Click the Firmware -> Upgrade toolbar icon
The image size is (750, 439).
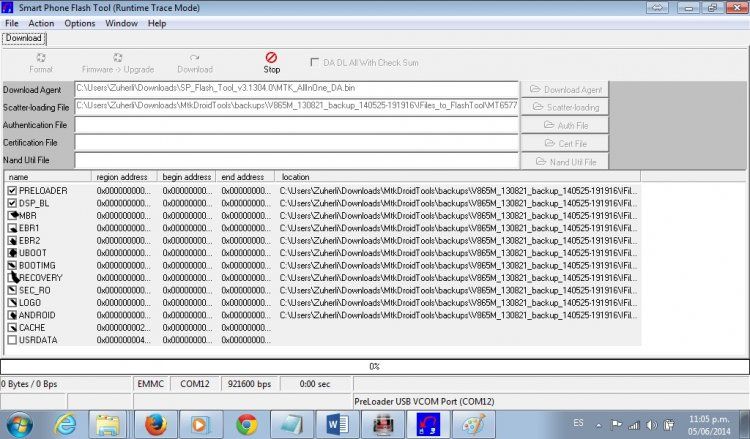[118, 58]
